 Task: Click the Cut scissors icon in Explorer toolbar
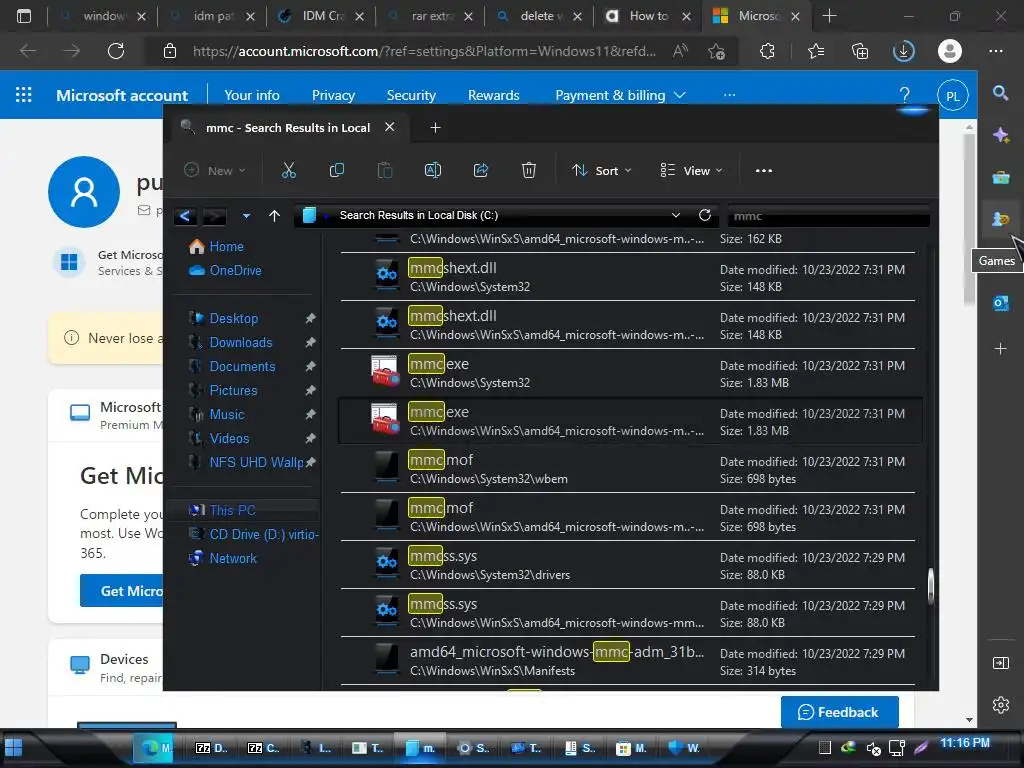pyautogui.click(x=289, y=170)
